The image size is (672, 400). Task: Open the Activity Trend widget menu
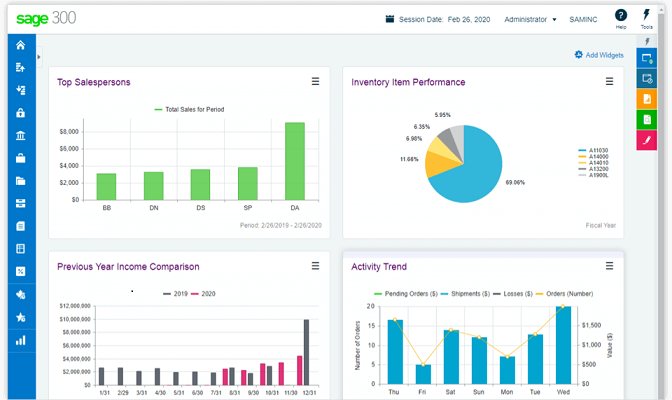click(609, 266)
